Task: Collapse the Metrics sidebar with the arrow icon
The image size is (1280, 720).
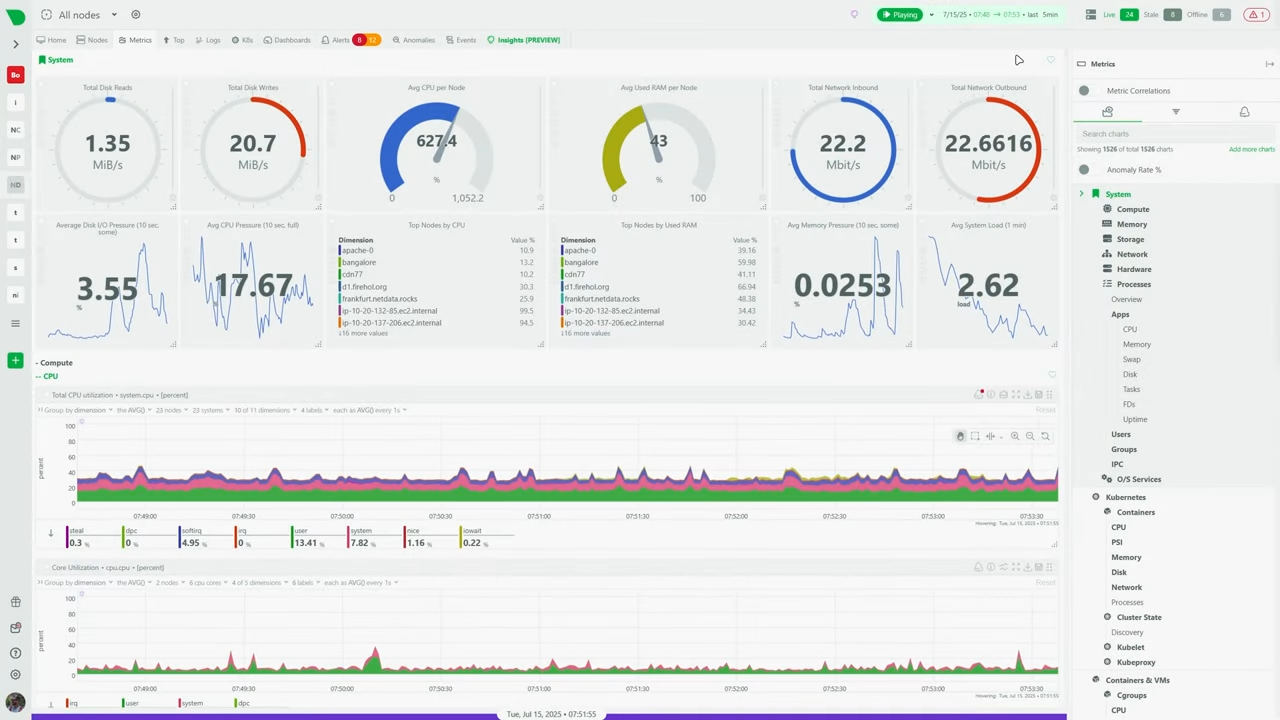Action: pos(1269,64)
